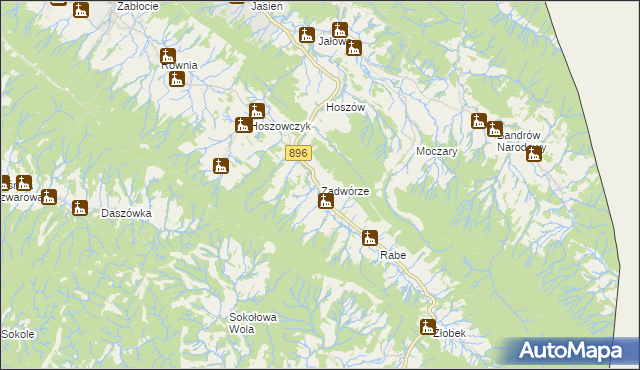Click the Moczary village label

tap(437, 151)
